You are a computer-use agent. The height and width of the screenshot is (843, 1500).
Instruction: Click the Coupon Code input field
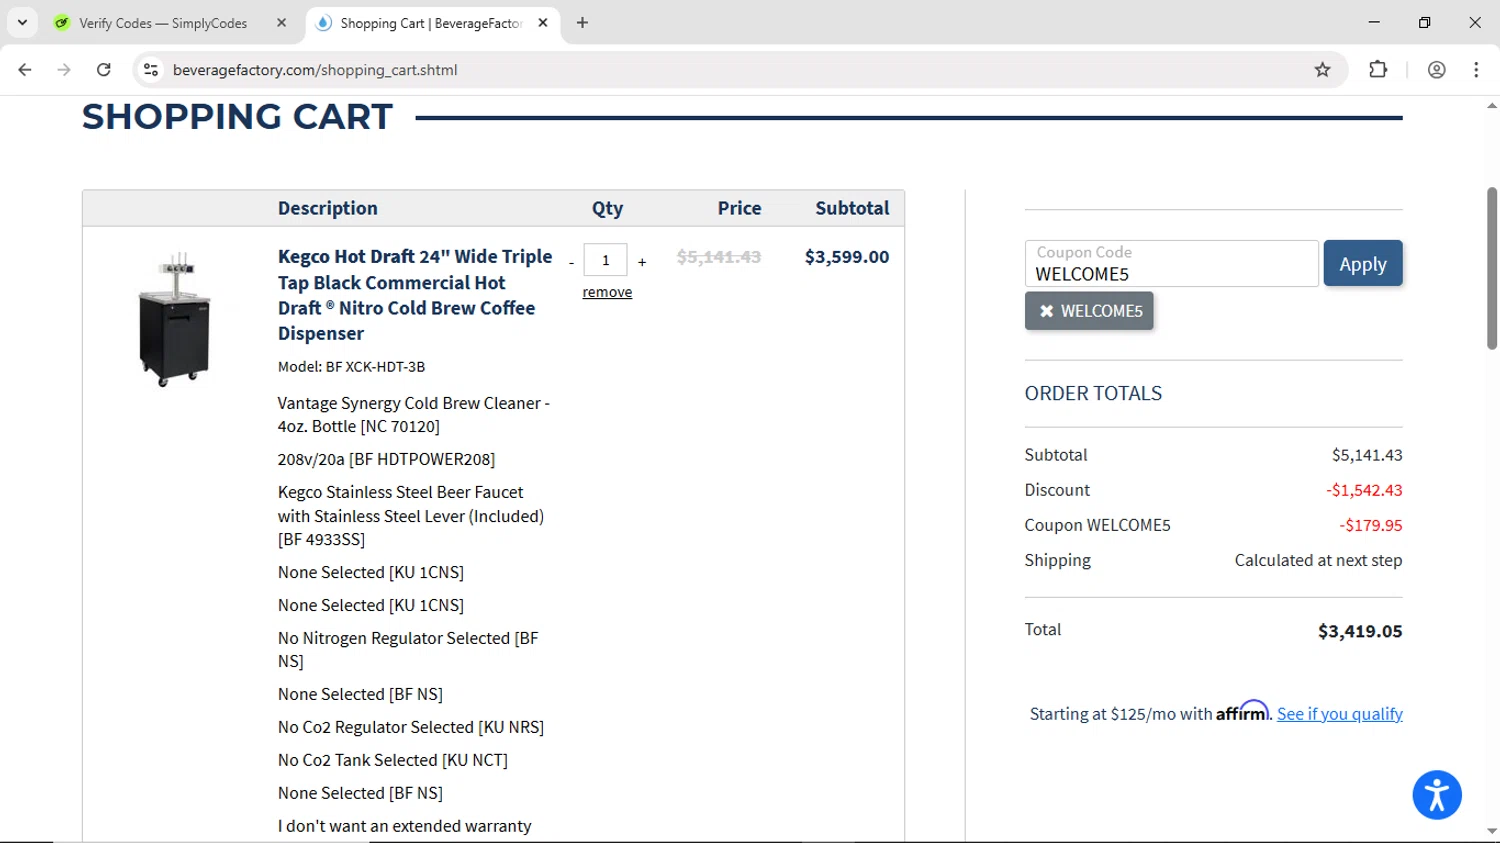click(x=1171, y=264)
